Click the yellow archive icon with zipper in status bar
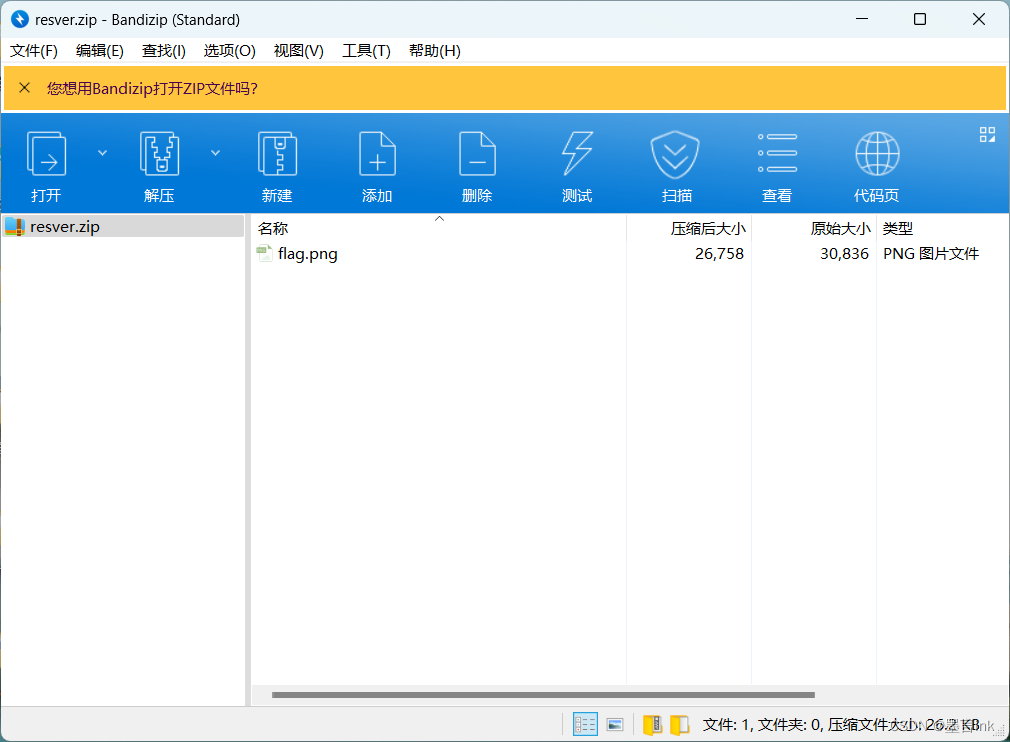 click(x=652, y=725)
